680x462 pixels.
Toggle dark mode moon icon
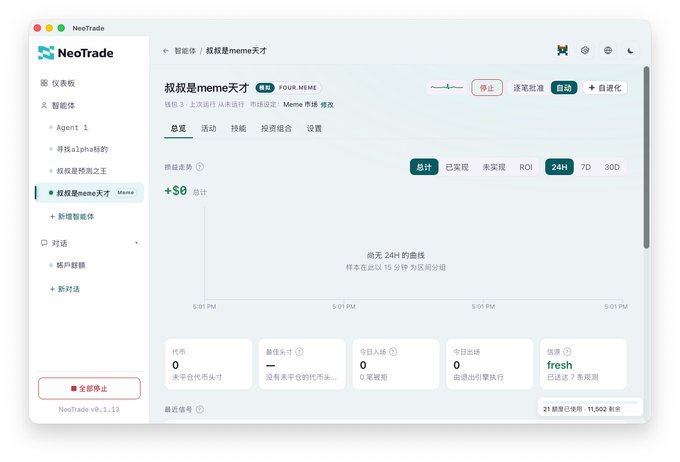(x=631, y=50)
